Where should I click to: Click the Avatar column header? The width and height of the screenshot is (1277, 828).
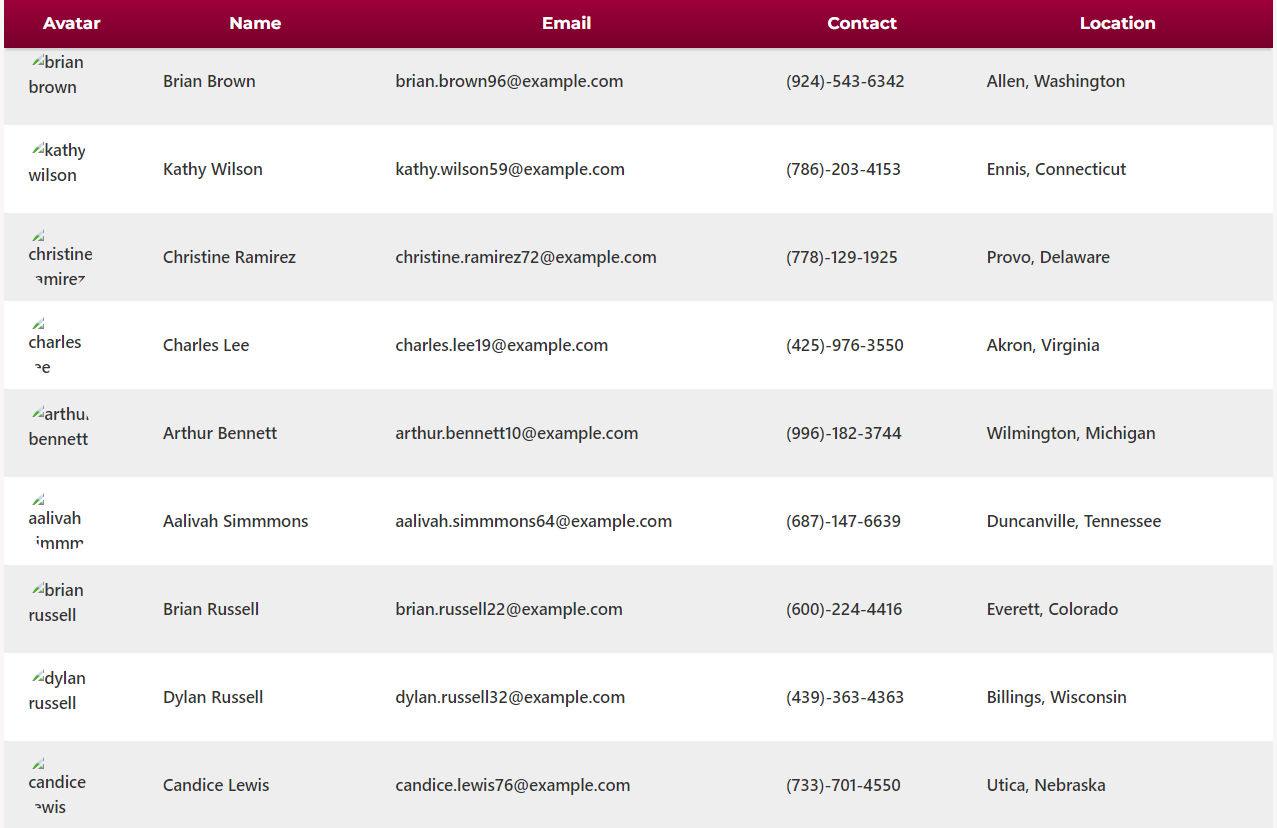[x=72, y=23]
